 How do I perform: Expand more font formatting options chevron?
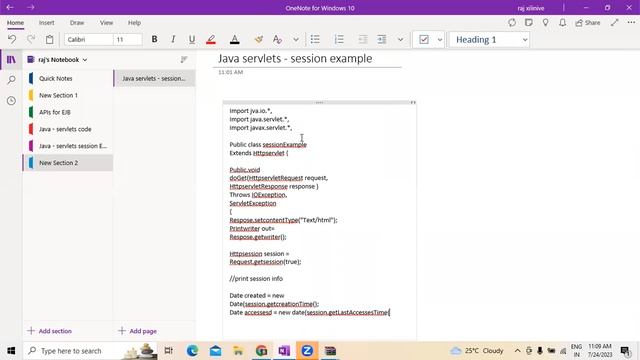click(296, 40)
